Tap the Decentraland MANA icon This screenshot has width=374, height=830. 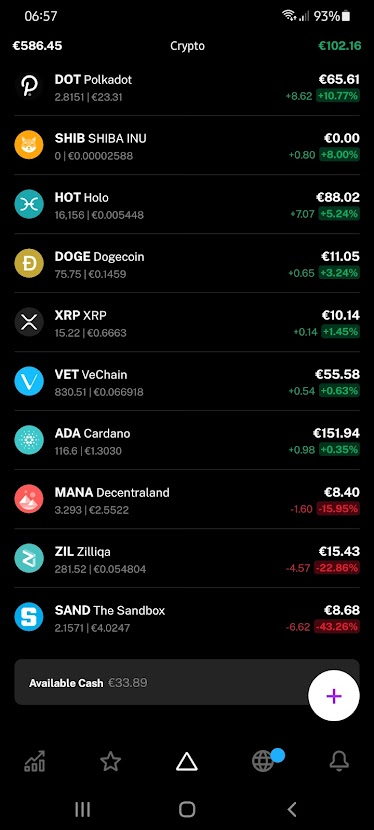pyautogui.click(x=29, y=499)
